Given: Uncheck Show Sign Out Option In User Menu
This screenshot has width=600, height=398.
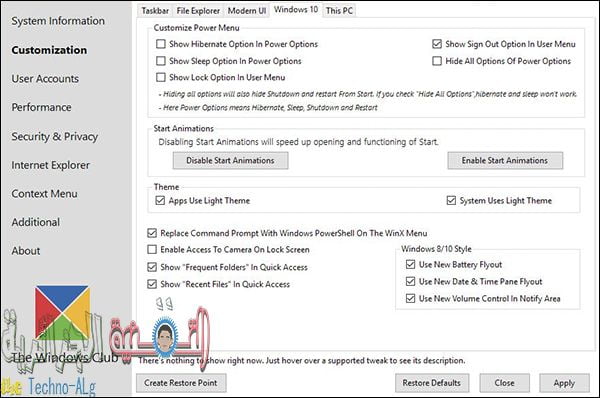Looking at the screenshot, I should pos(437,44).
